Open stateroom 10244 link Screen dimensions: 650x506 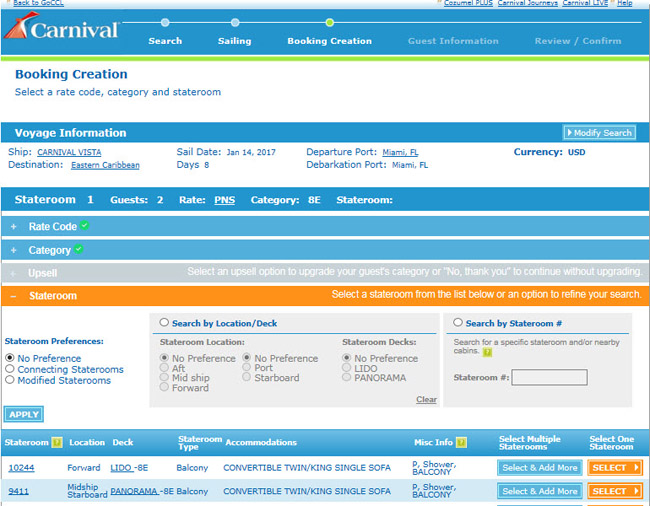click(21, 468)
